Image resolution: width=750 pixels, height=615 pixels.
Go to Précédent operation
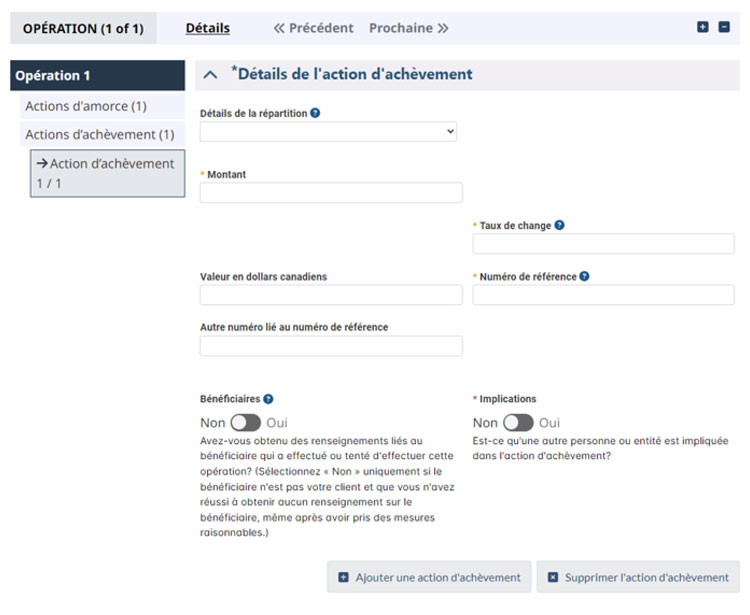pyautogui.click(x=313, y=28)
